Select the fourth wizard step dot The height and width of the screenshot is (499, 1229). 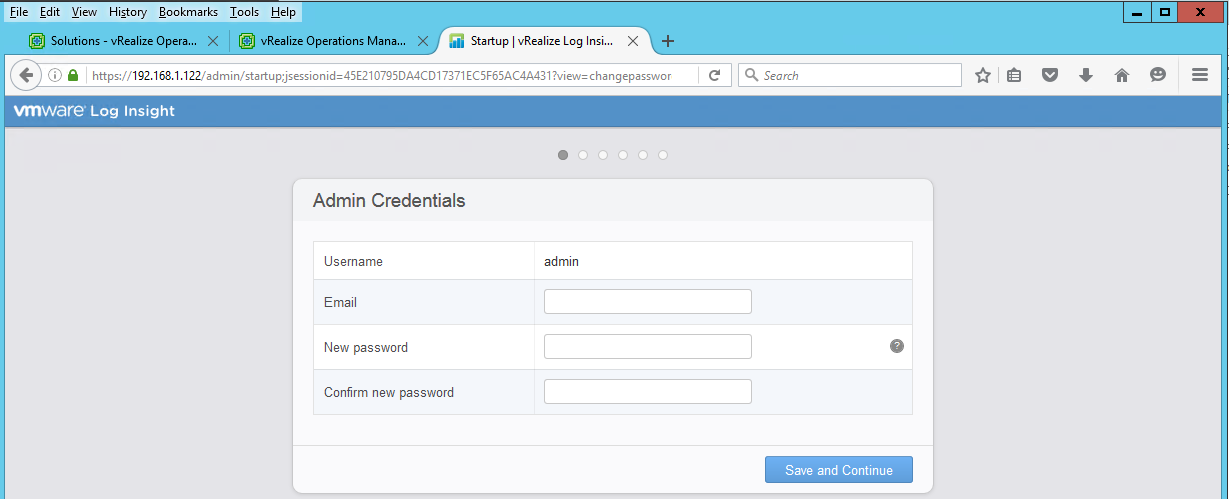[623, 155]
